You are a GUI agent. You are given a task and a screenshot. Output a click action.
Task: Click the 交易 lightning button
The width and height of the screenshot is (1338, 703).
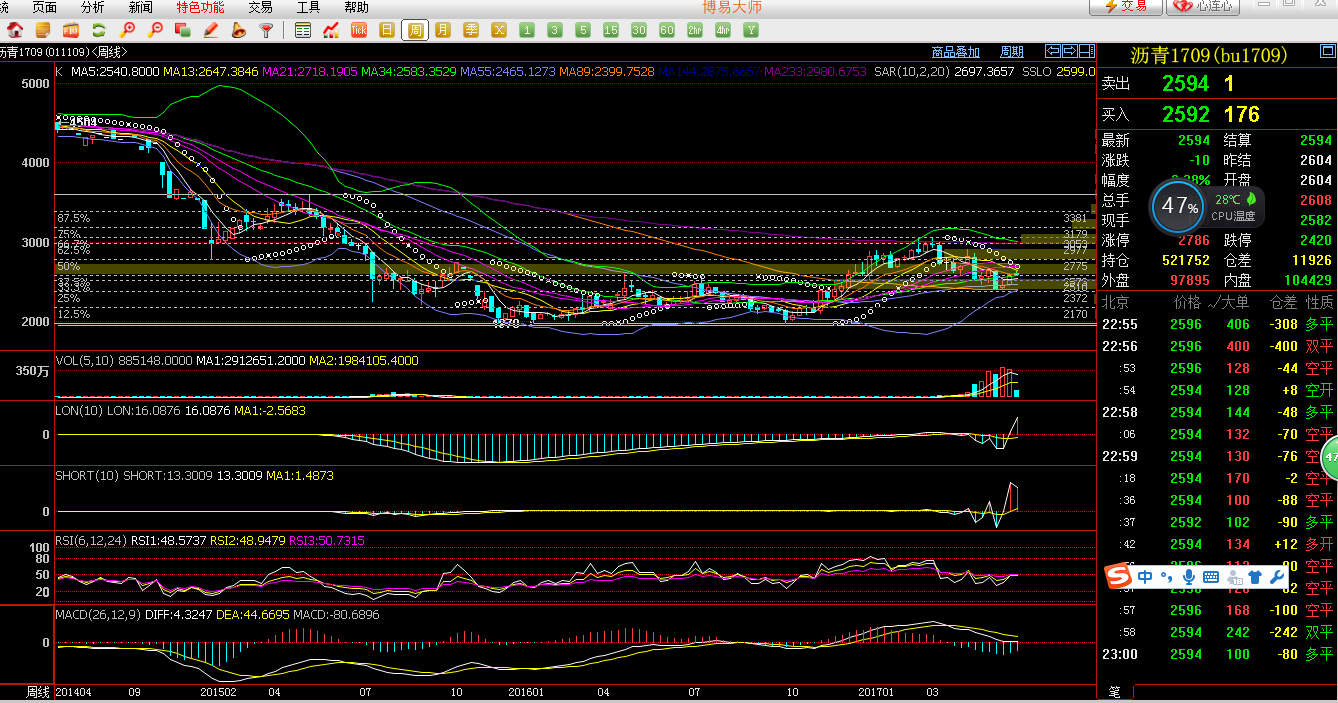coord(1125,6)
